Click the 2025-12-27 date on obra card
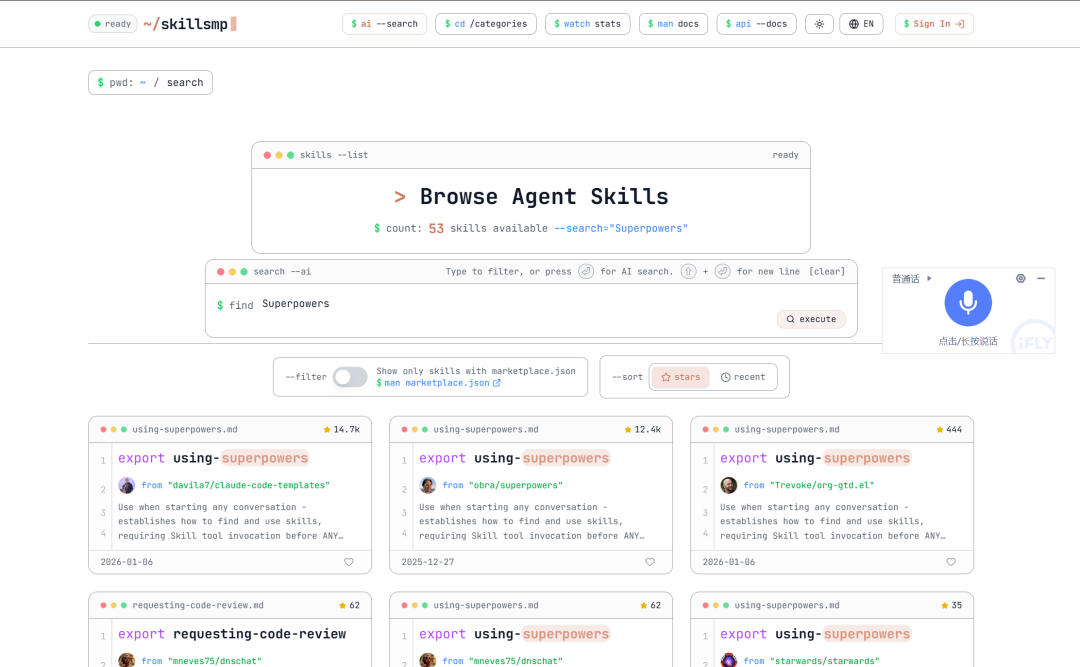 (428, 562)
